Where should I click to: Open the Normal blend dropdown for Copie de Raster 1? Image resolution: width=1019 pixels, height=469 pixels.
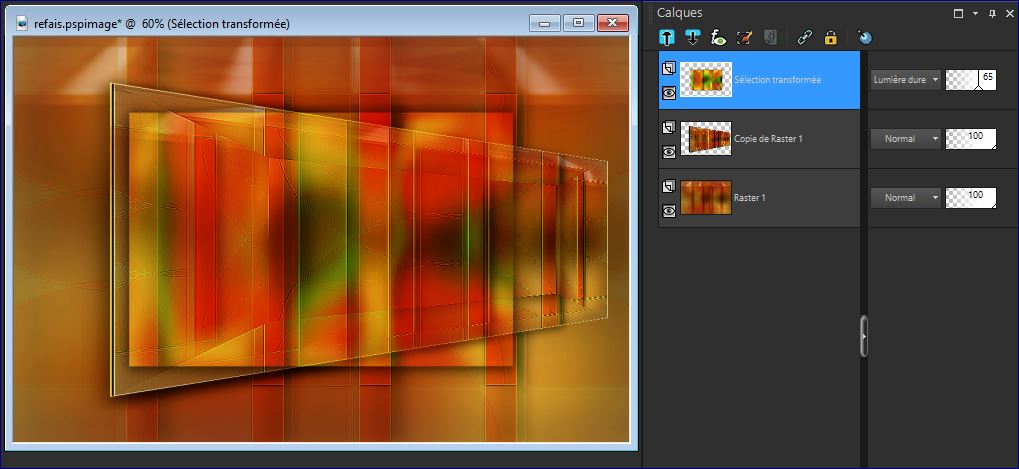[x=905, y=139]
